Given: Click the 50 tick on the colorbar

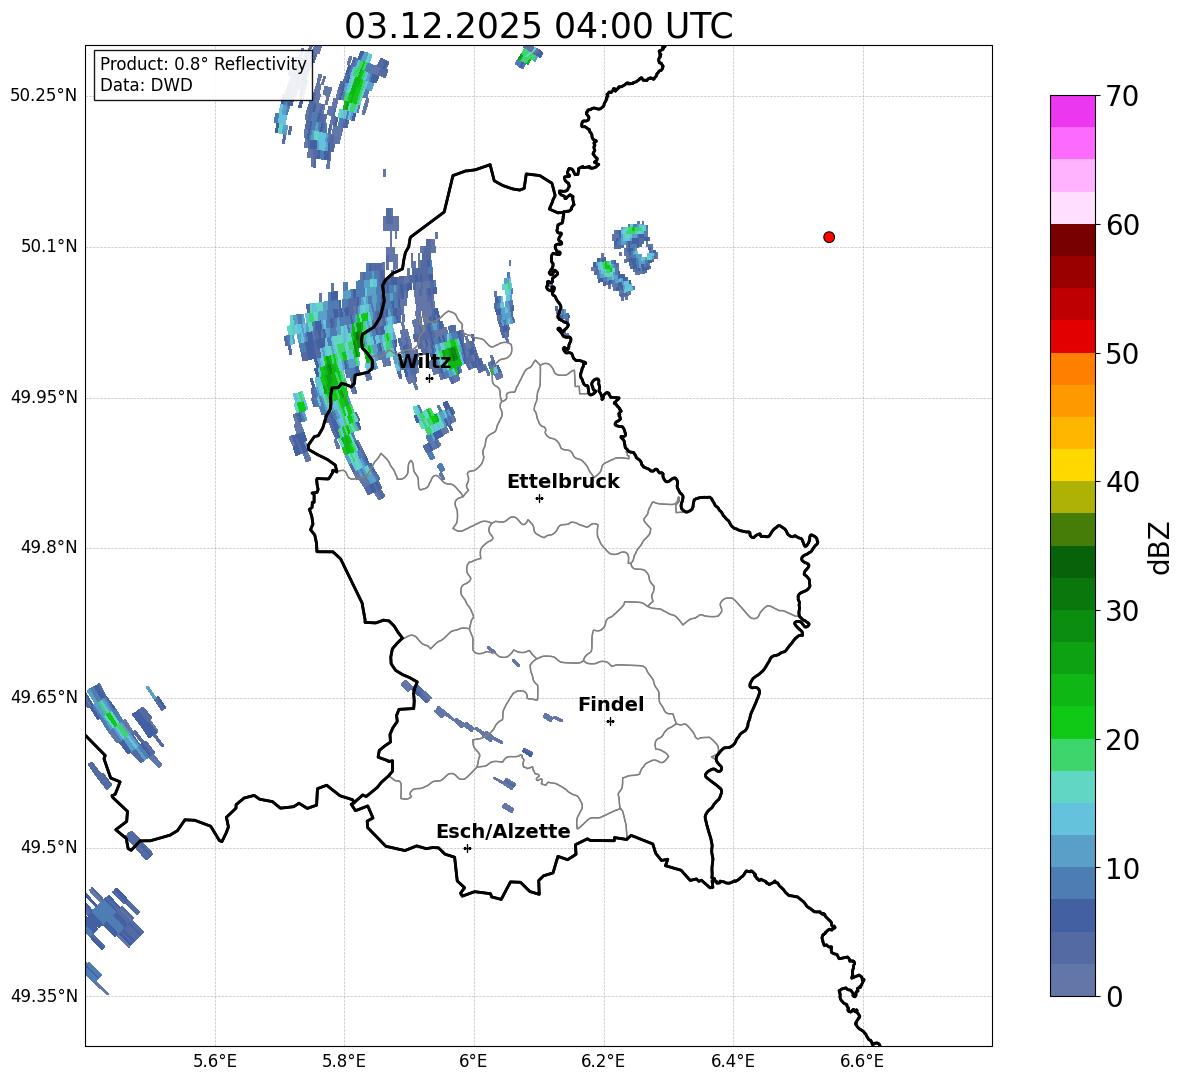Looking at the screenshot, I should click(x=1122, y=353).
